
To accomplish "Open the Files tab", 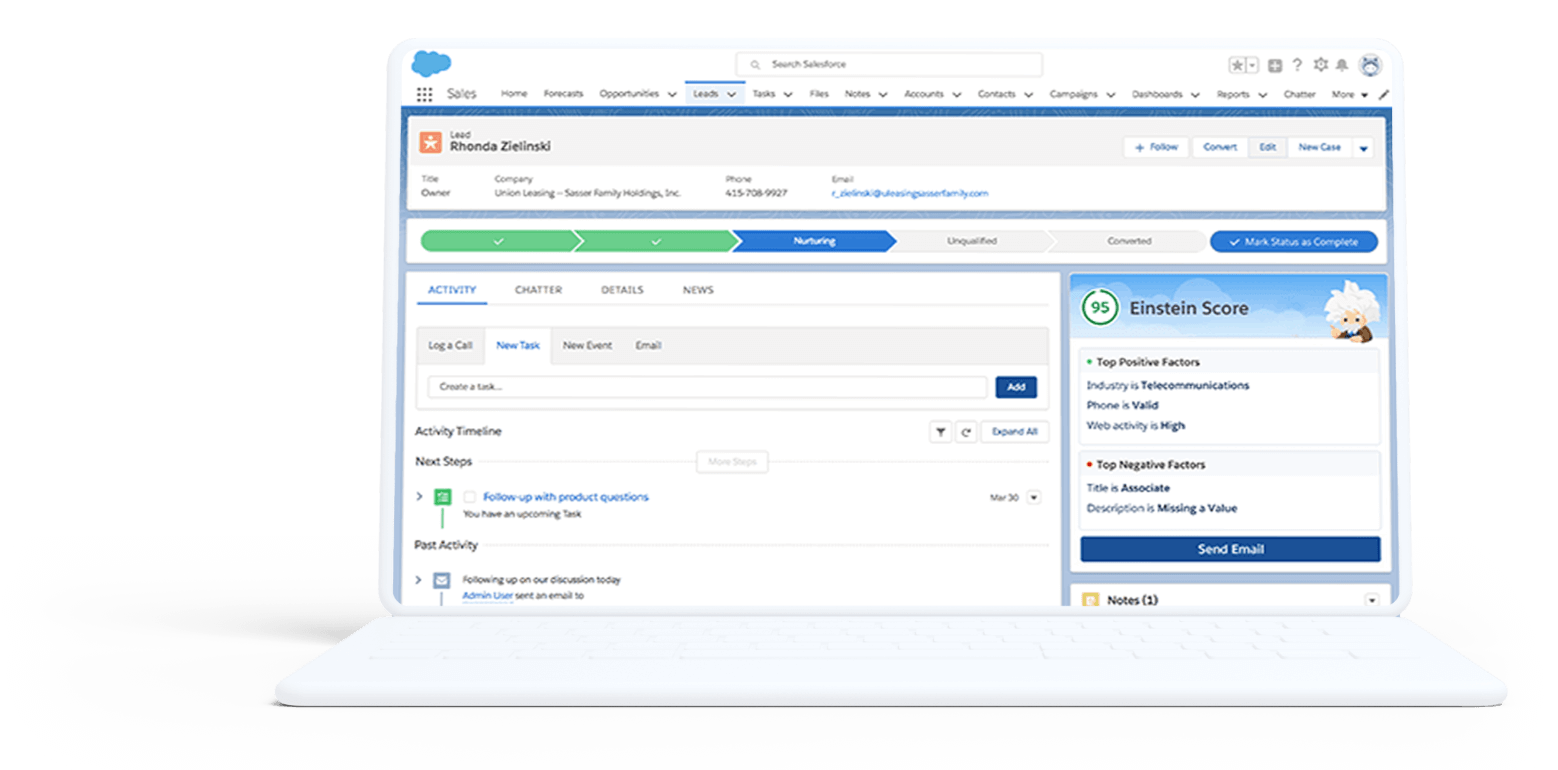I will [819, 94].
